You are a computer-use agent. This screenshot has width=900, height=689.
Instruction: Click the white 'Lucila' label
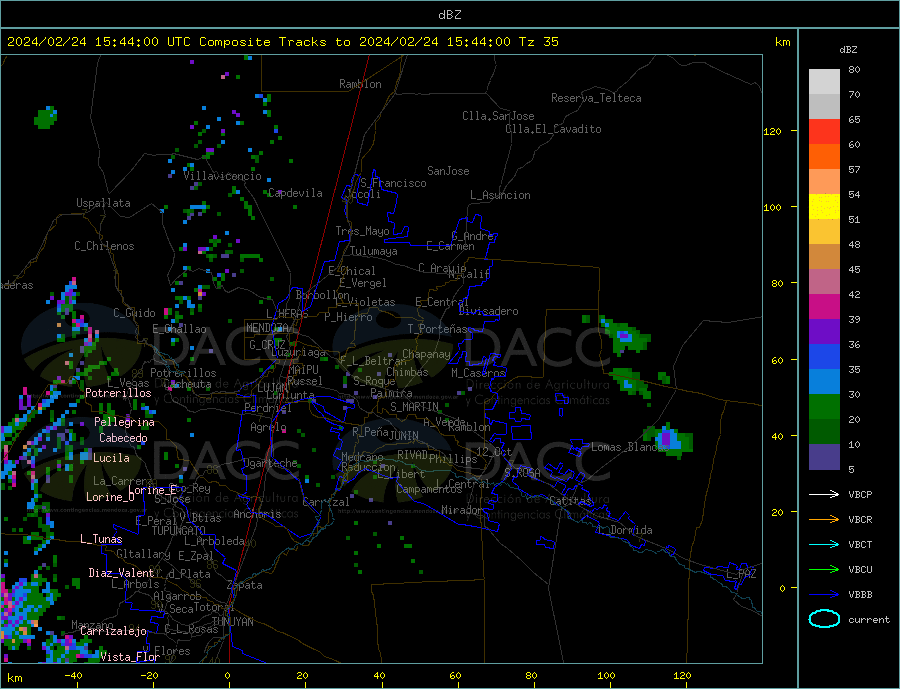tap(111, 458)
